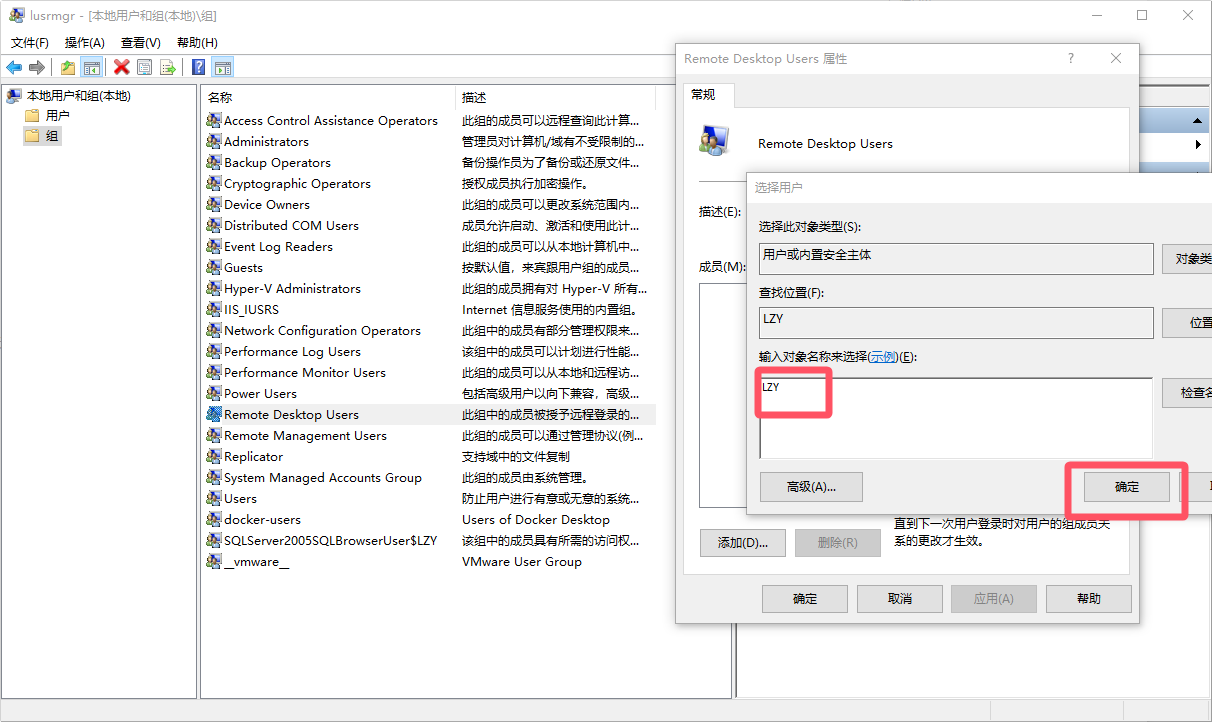Select Remote Desktop Users row in list

tap(430, 415)
